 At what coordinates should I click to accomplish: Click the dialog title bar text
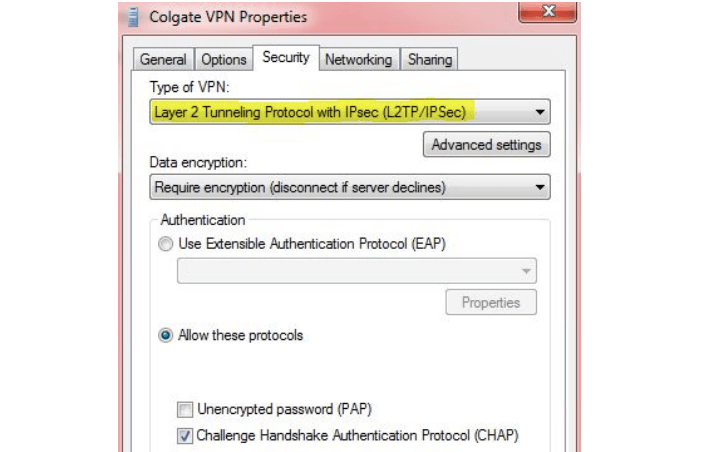(228, 17)
